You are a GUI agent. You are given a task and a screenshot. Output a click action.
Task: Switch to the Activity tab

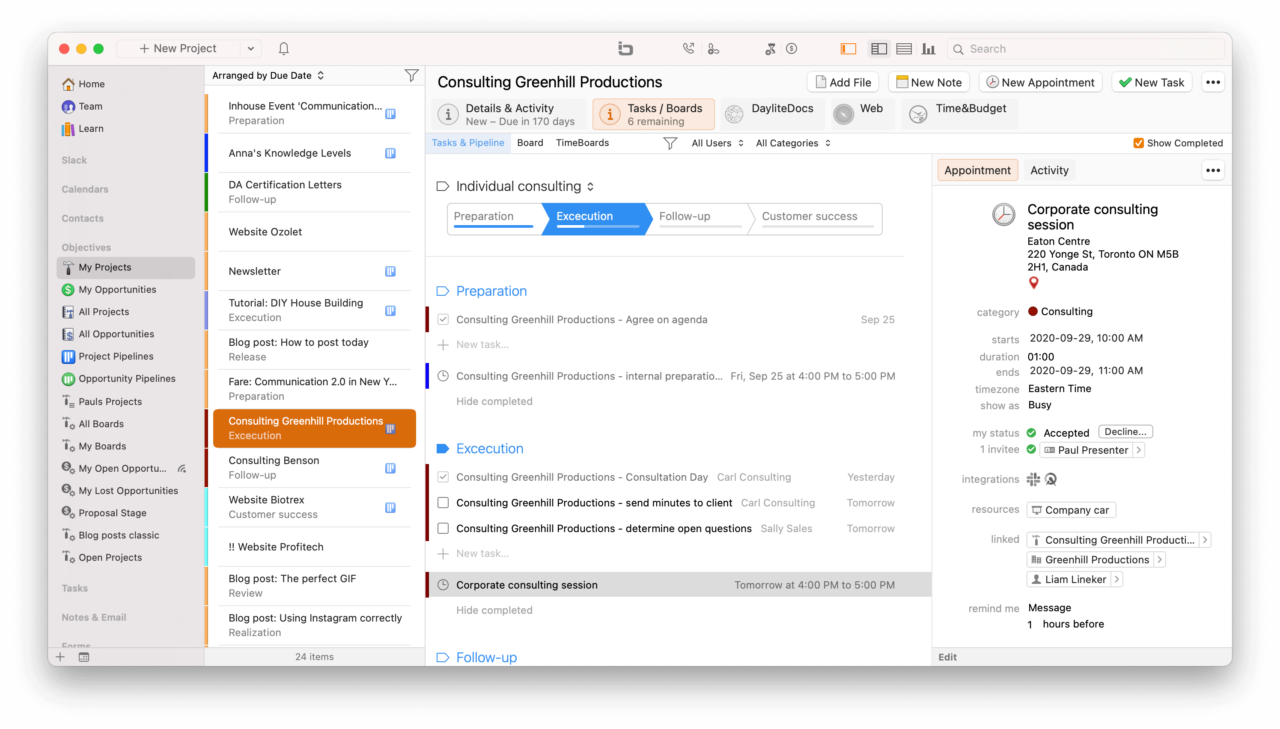tap(1049, 170)
